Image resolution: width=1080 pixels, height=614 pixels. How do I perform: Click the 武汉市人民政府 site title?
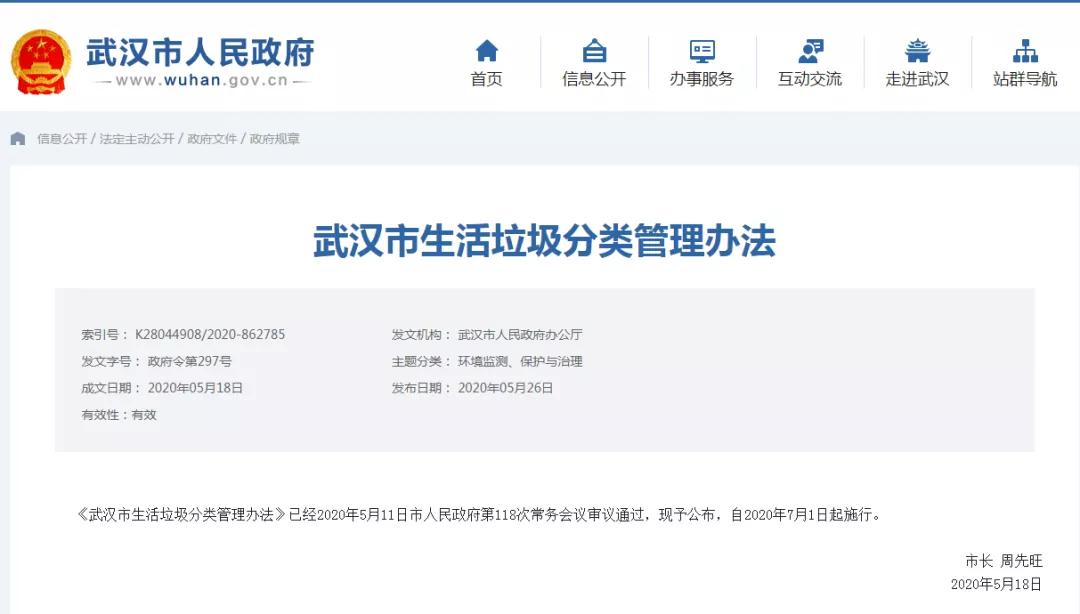202,52
